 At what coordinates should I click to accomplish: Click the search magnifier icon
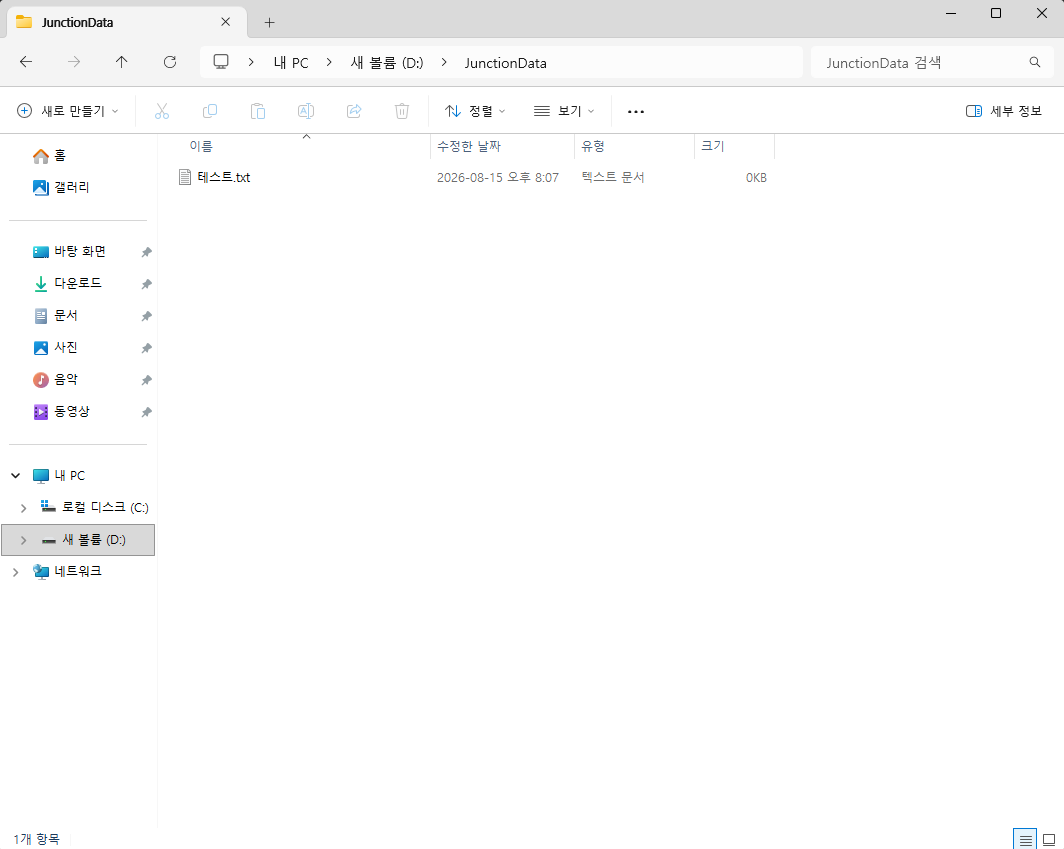(x=1035, y=62)
